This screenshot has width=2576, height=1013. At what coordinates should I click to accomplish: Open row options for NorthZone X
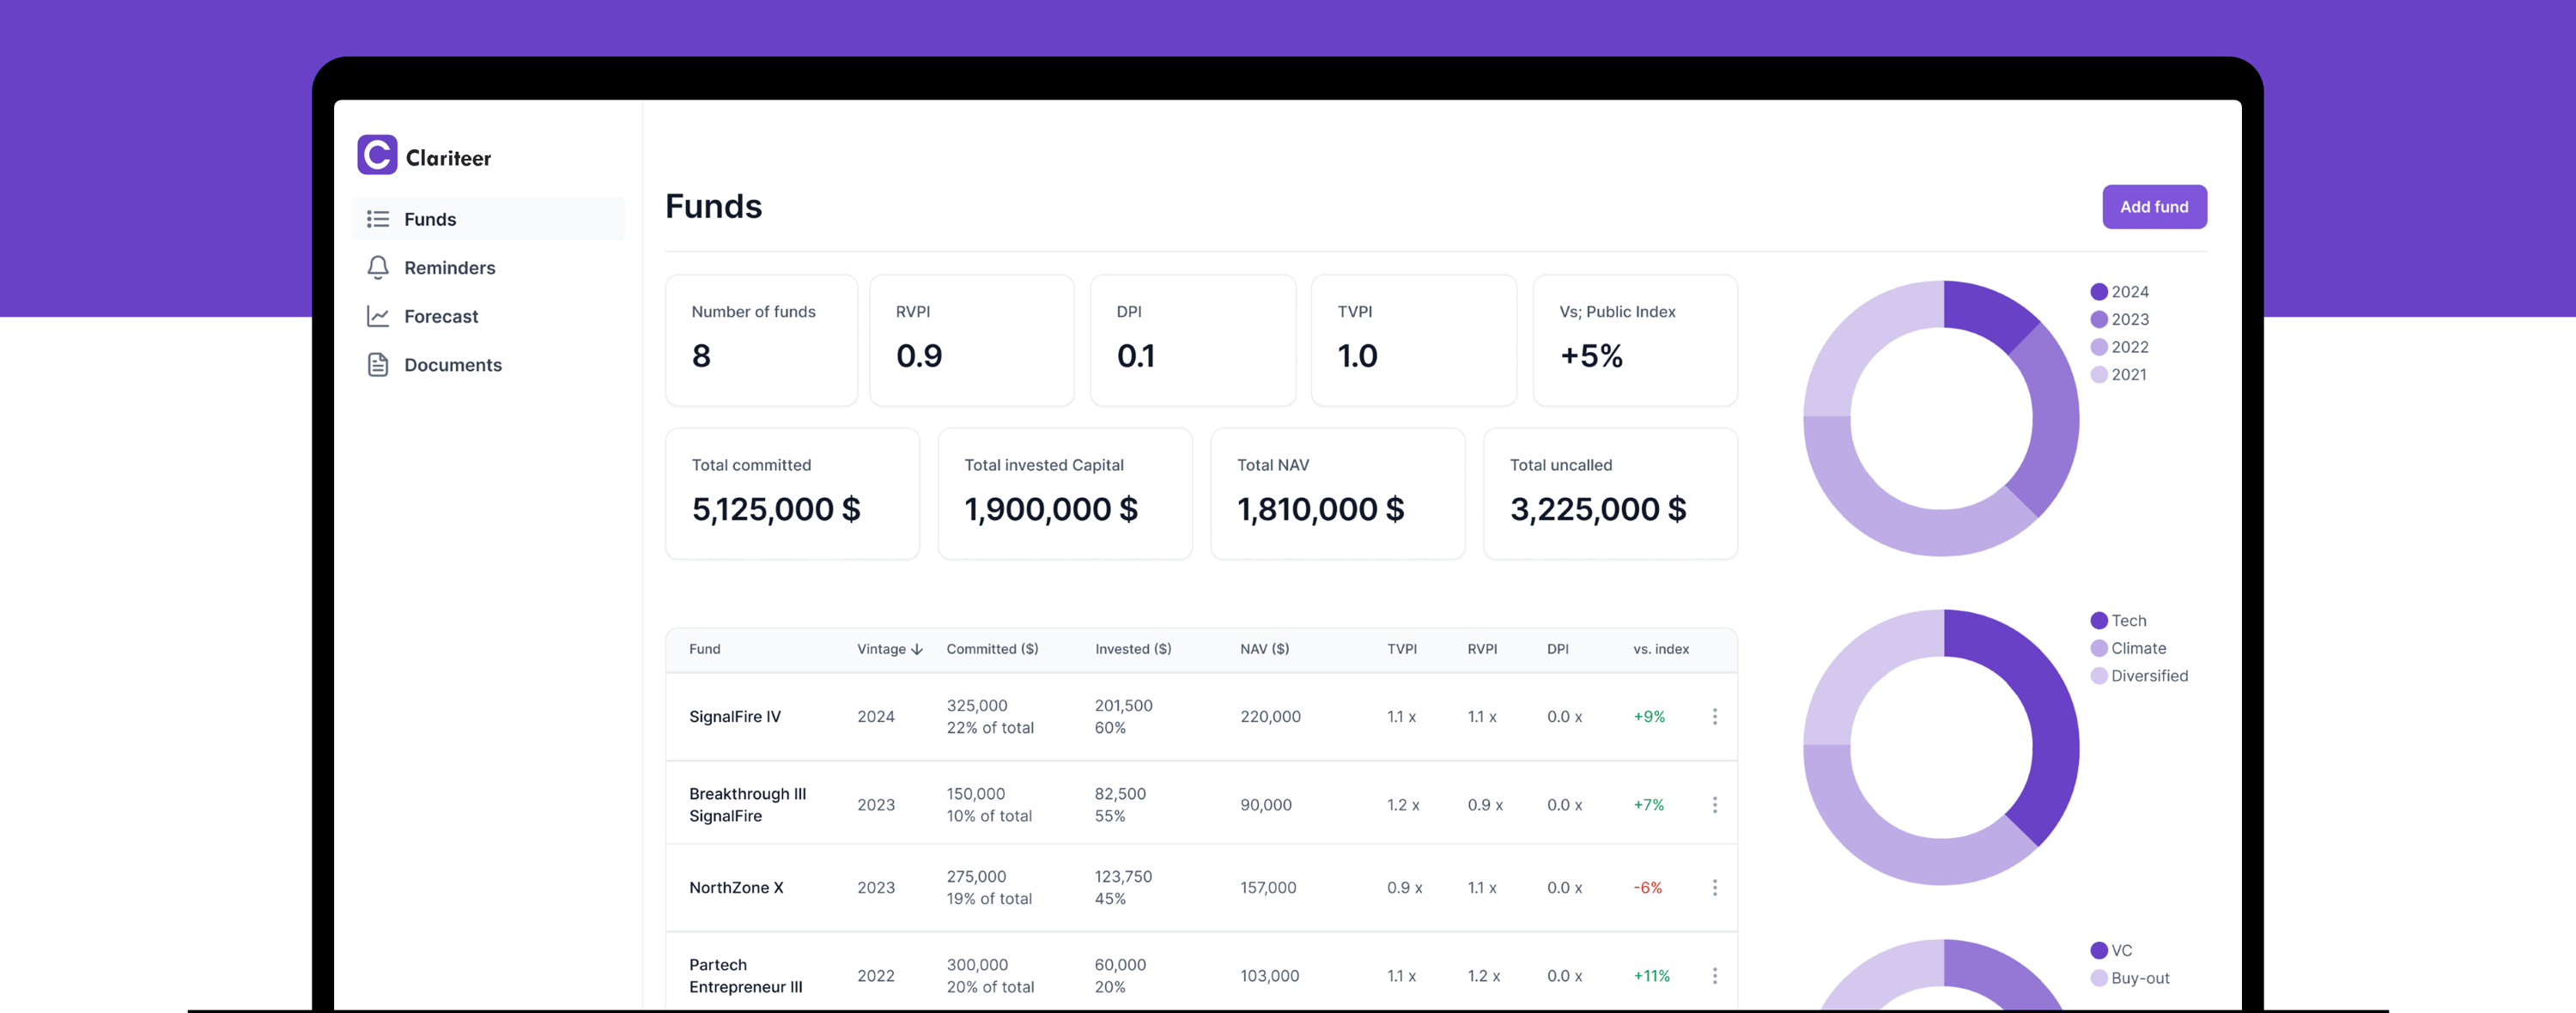click(x=1714, y=888)
